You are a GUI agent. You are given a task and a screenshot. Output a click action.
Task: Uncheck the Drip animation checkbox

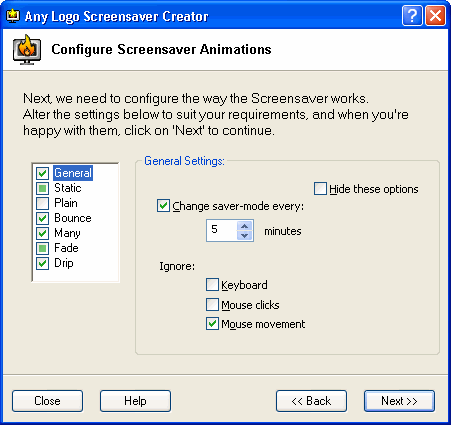(x=43, y=263)
